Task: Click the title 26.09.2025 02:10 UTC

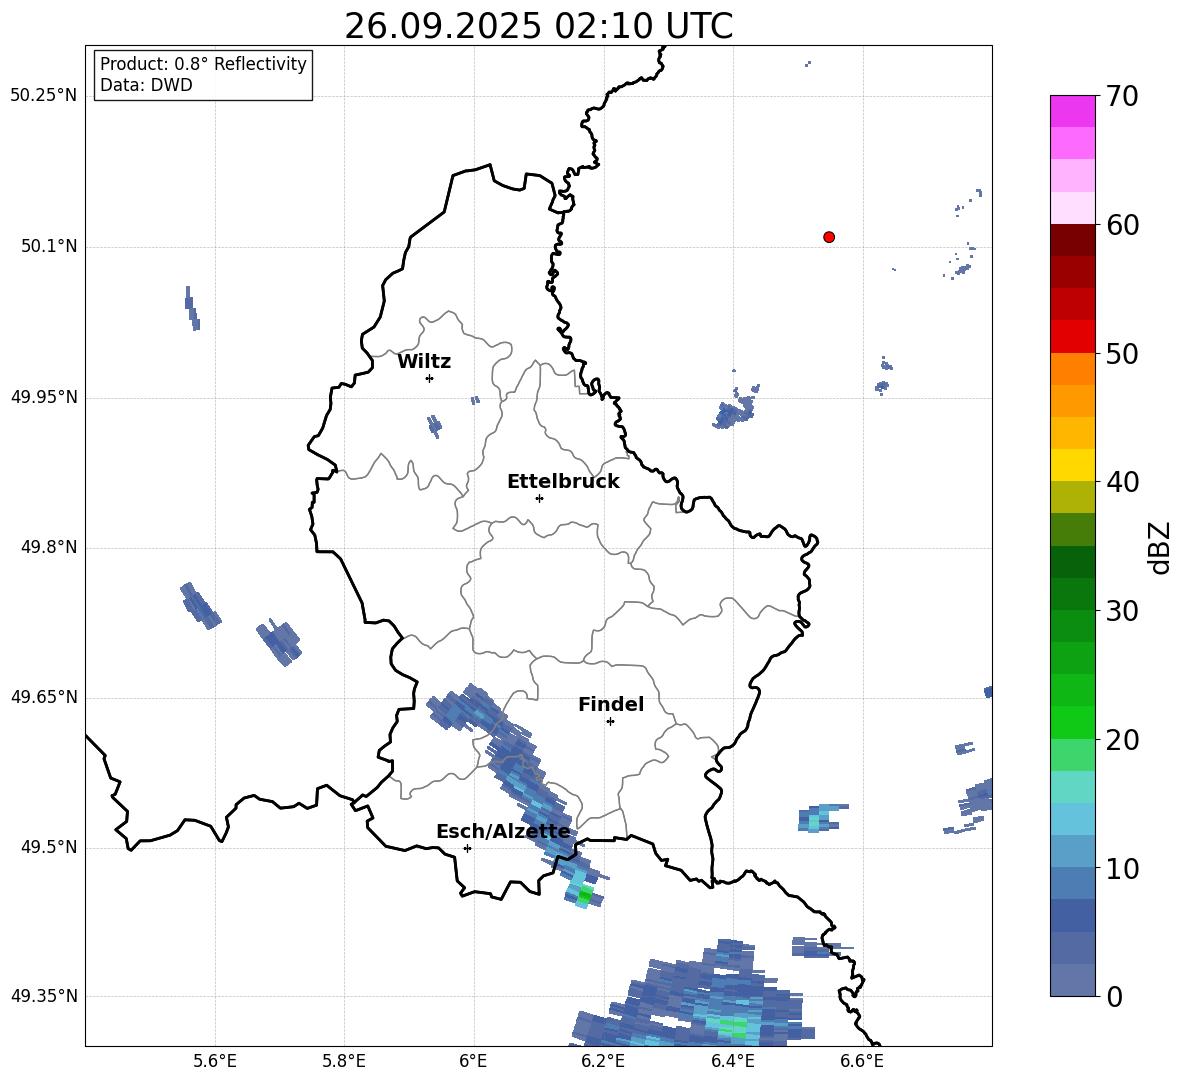Action: 538,26
